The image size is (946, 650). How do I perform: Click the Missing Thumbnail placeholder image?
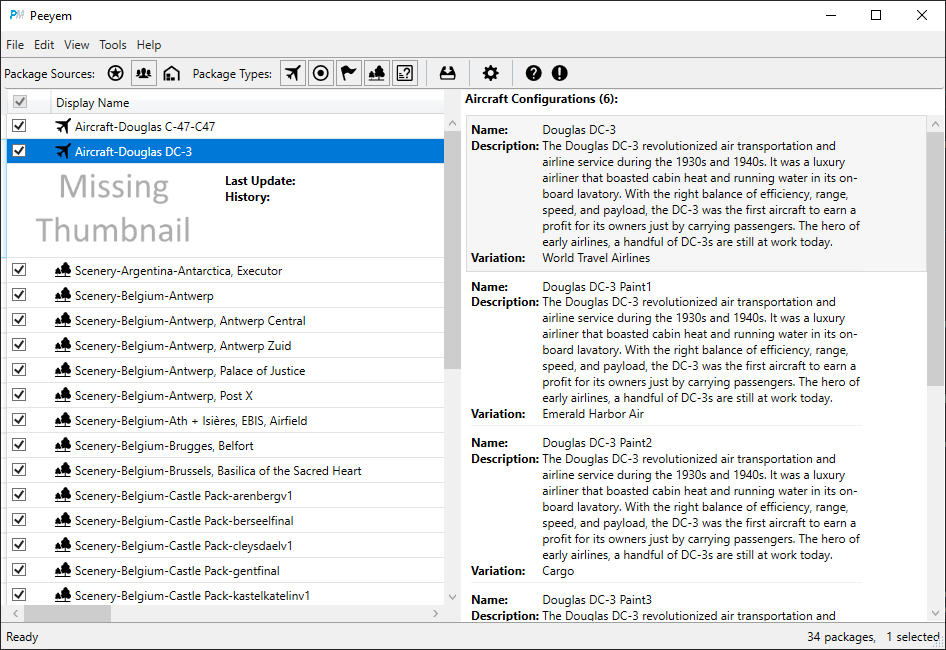point(113,208)
